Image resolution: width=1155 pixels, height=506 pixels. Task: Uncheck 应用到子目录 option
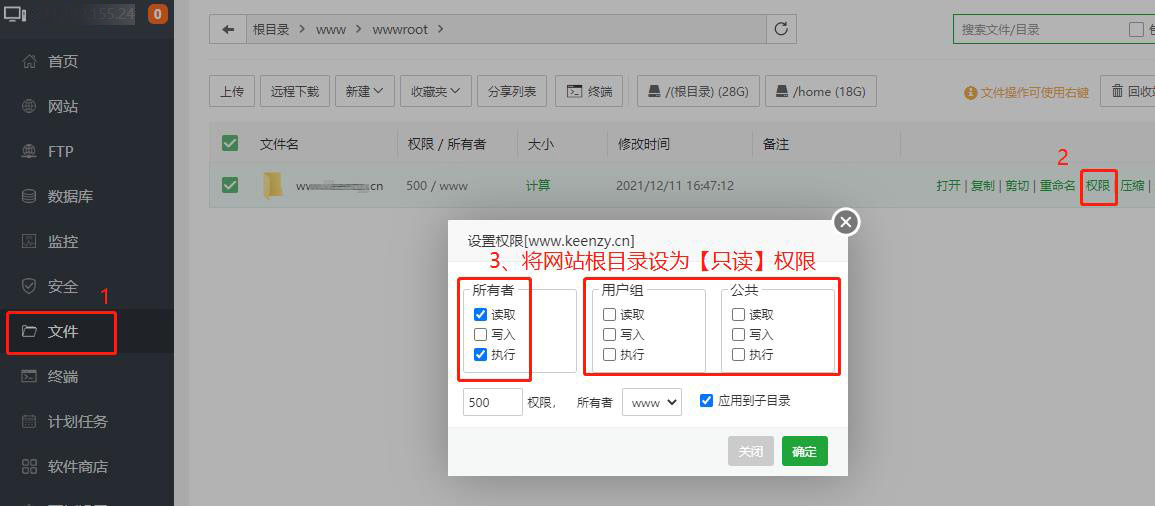707,401
